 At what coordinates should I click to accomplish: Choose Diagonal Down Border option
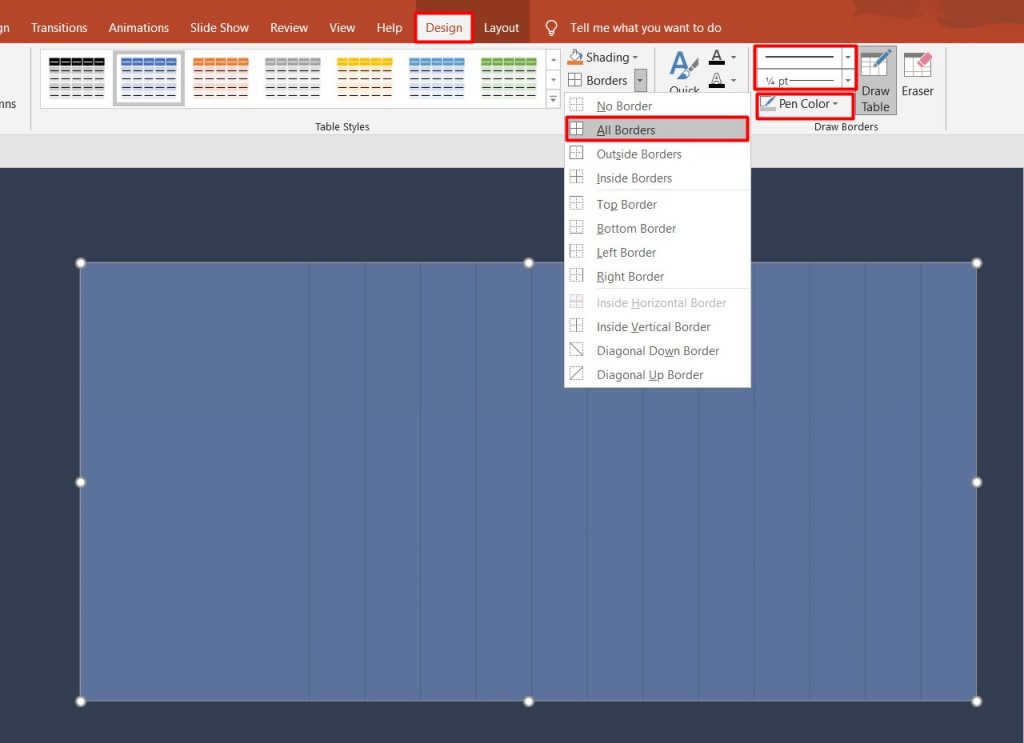click(657, 351)
